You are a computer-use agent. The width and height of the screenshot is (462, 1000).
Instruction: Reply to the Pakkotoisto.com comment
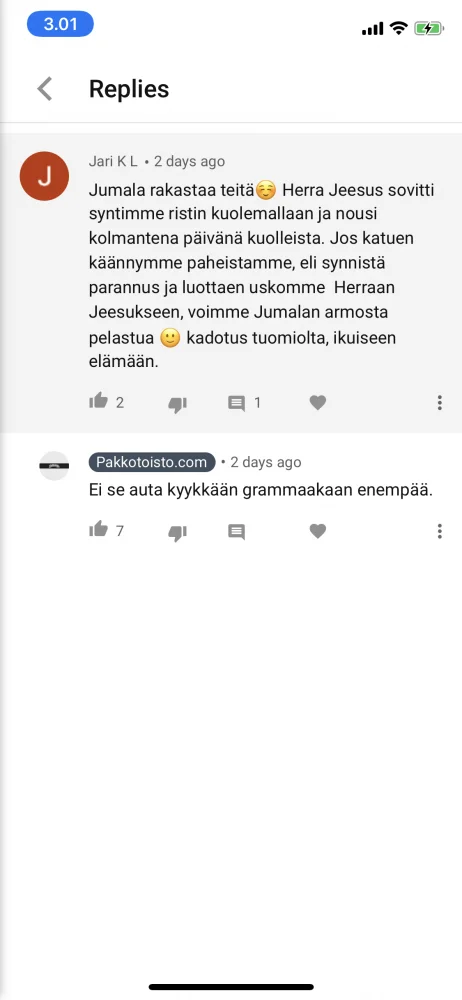click(x=237, y=532)
